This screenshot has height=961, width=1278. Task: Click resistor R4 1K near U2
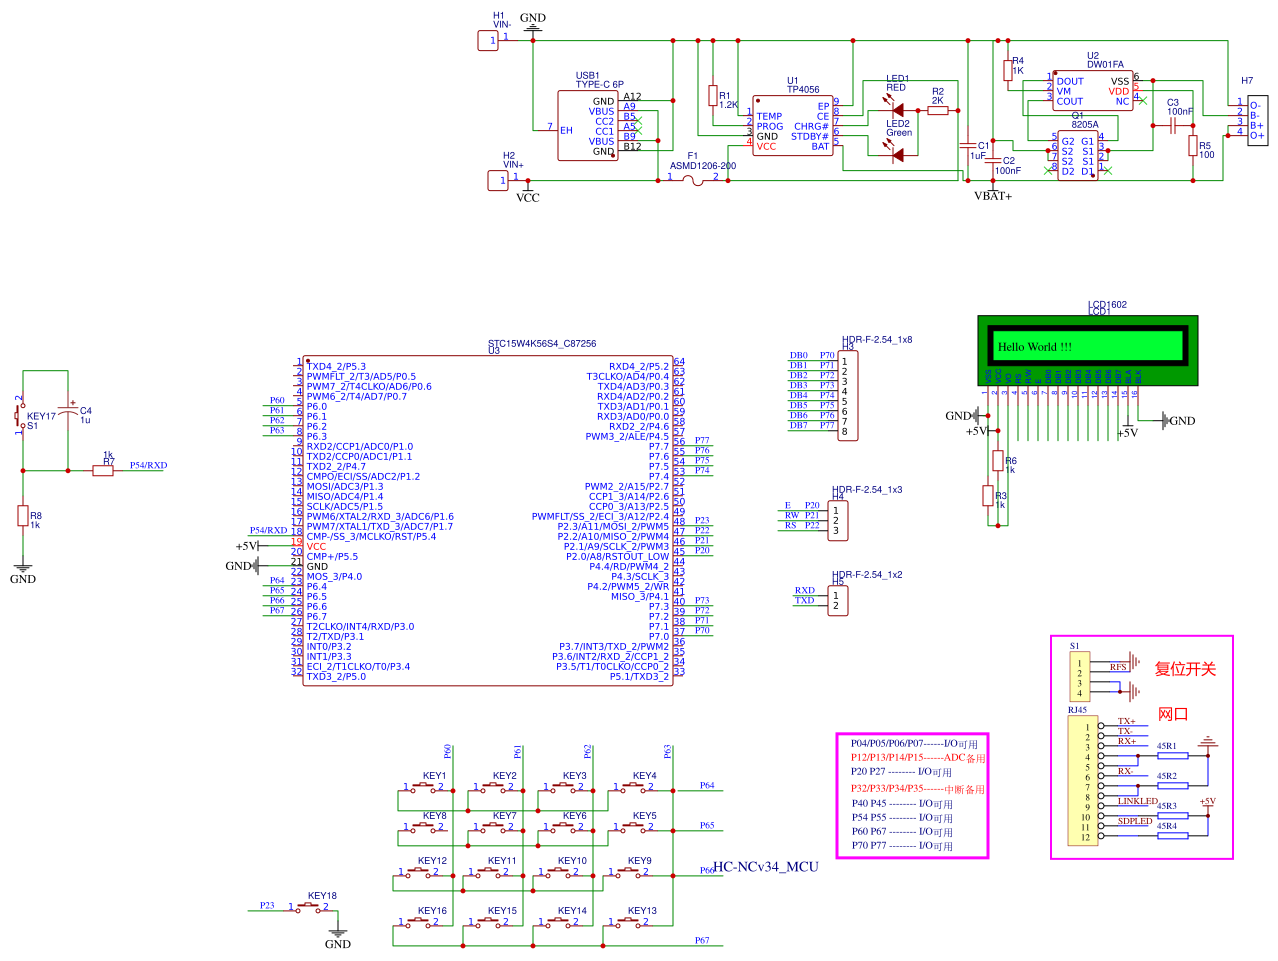(x=1008, y=69)
